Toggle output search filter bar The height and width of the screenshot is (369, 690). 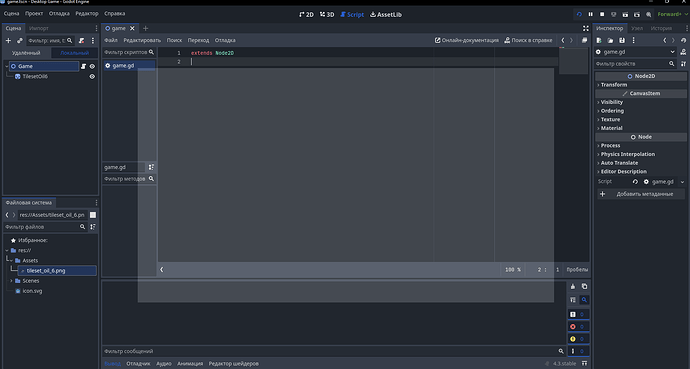[584, 300]
